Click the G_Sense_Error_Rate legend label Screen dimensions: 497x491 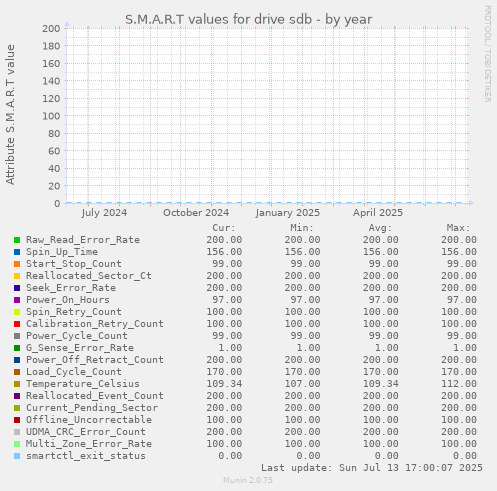[80, 348]
